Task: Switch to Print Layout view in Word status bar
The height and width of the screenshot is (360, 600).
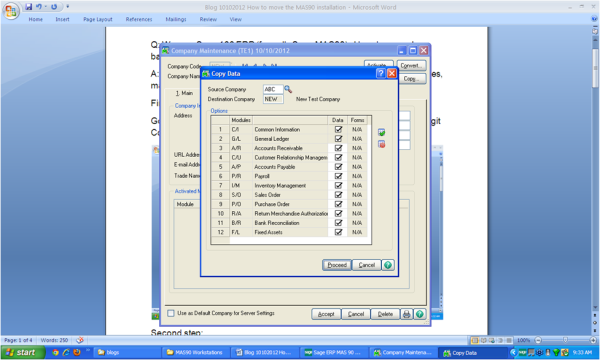Action: click(x=475, y=340)
